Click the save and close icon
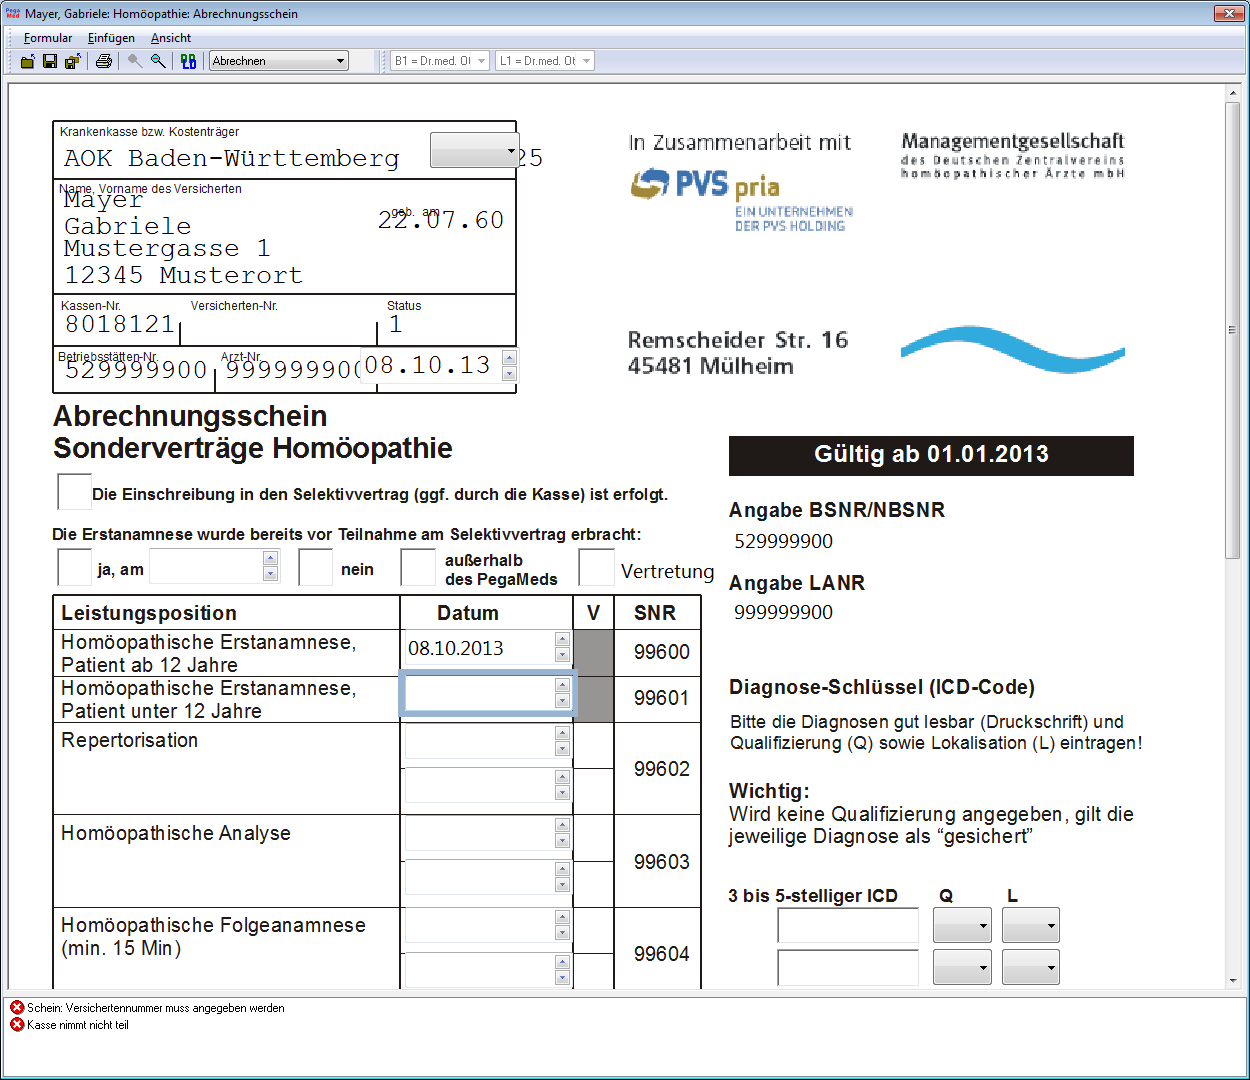 point(72,61)
